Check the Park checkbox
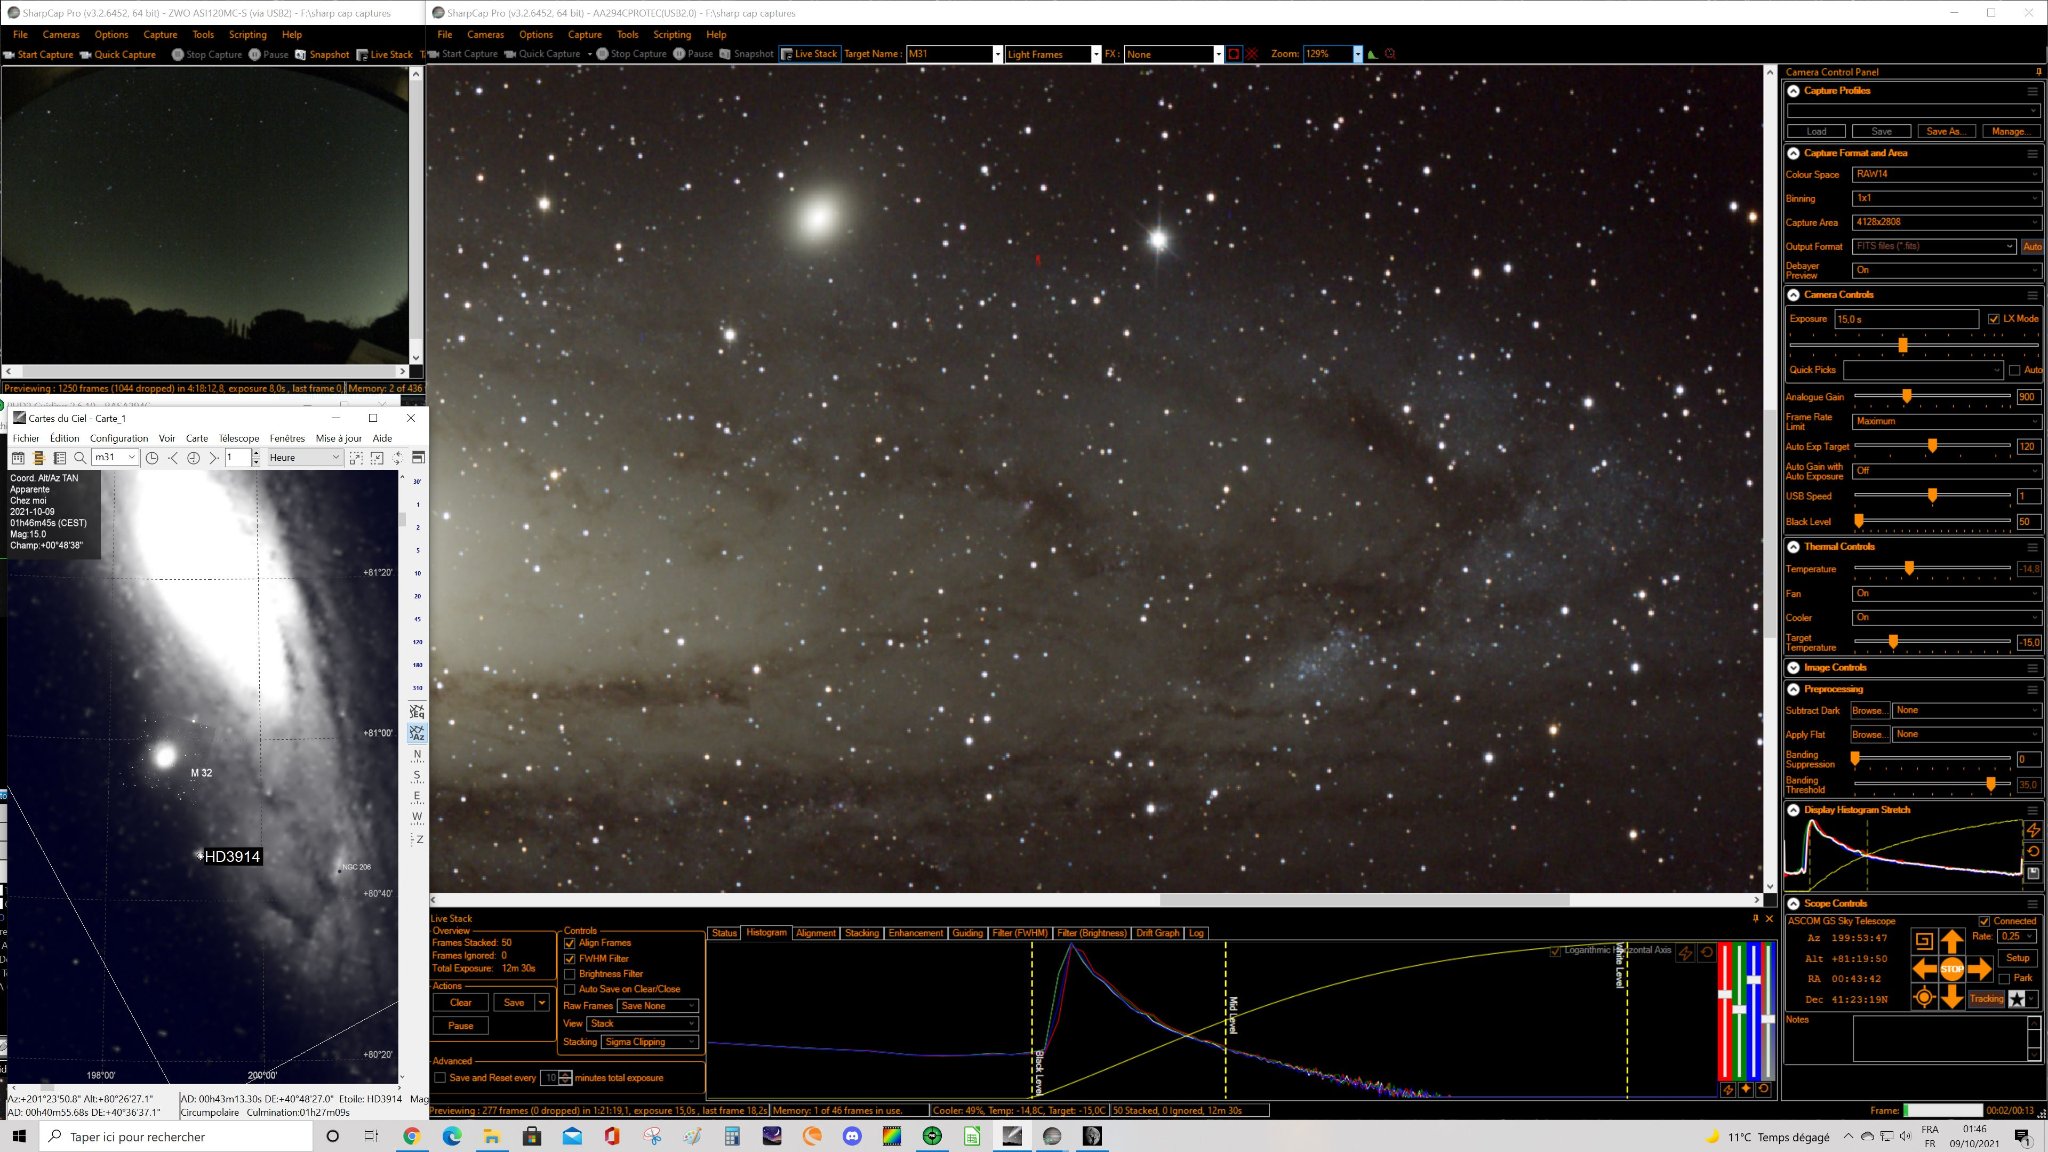The width and height of the screenshot is (2048, 1152). (x=2004, y=978)
